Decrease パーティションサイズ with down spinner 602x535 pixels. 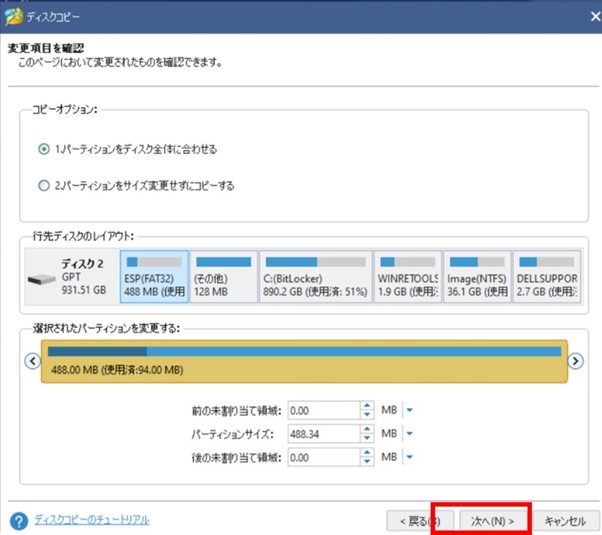[x=367, y=438]
